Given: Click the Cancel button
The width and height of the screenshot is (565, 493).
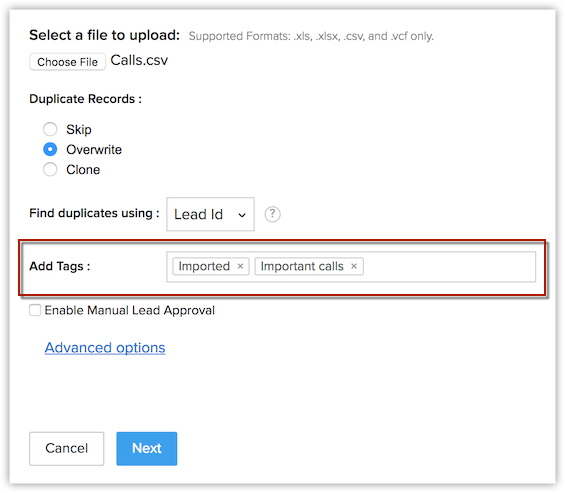Looking at the screenshot, I should [x=67, y=448].
